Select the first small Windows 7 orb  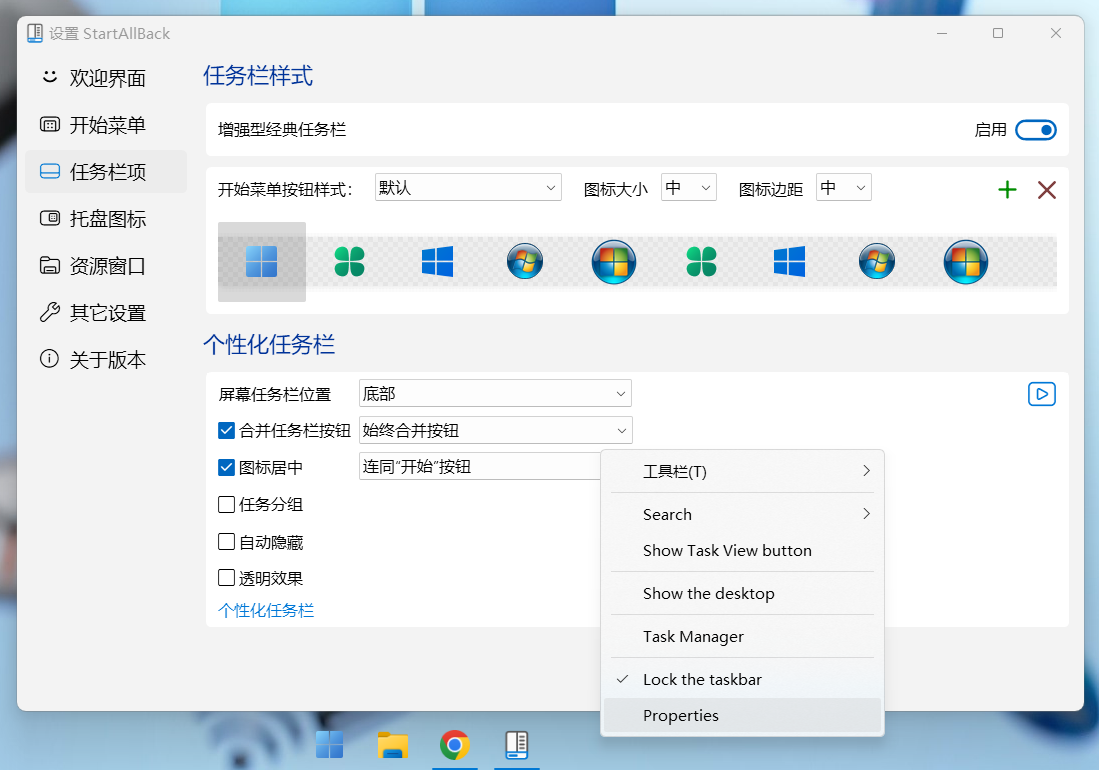pos(525,261)
